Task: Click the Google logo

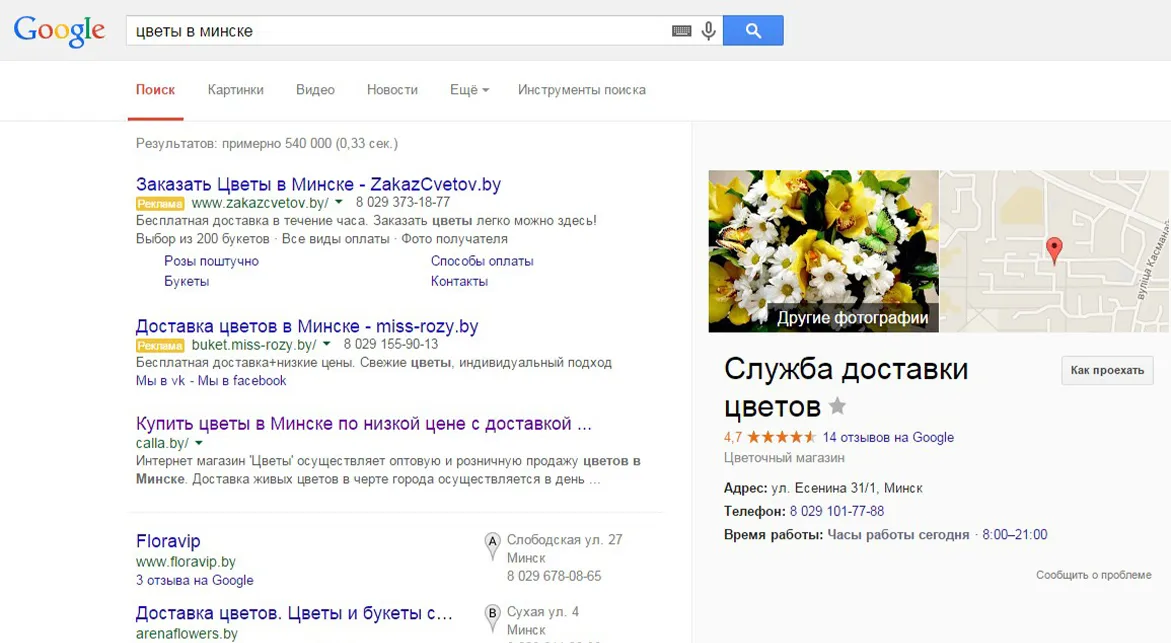Action: pyautogui.click(x=59, y=31)
